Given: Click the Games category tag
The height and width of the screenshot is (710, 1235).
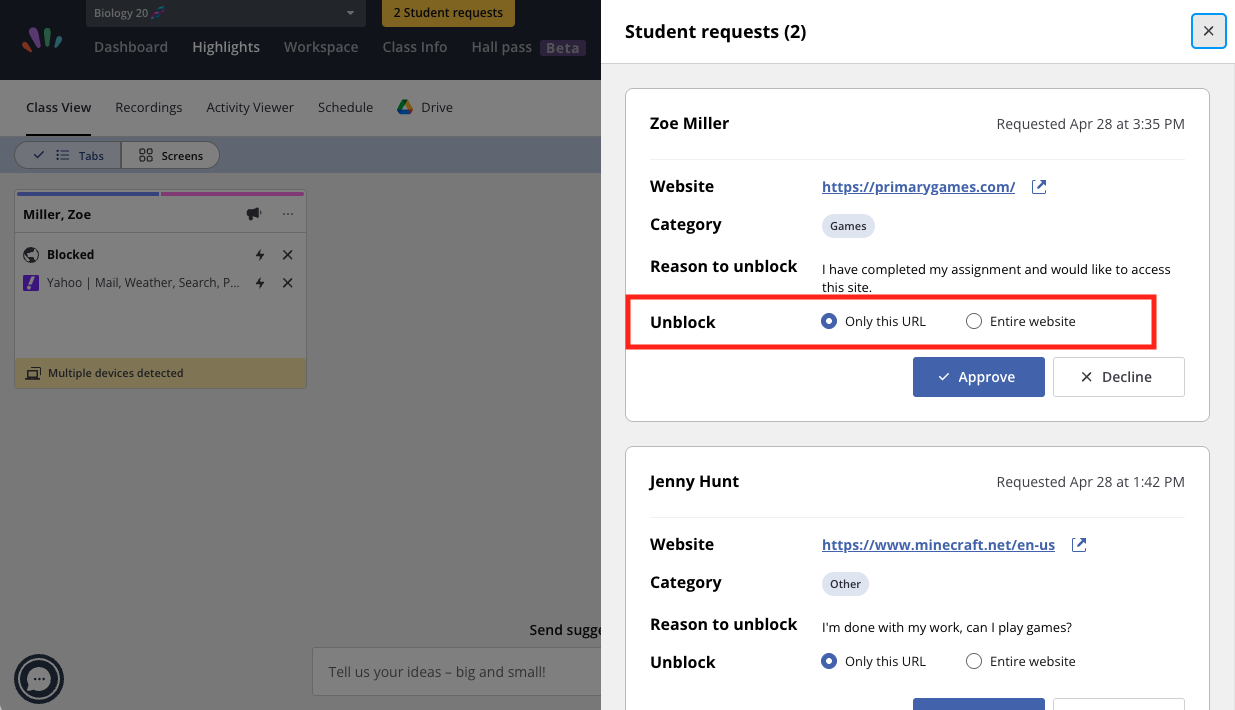Looking at the screenshot, I should point(848,226).
